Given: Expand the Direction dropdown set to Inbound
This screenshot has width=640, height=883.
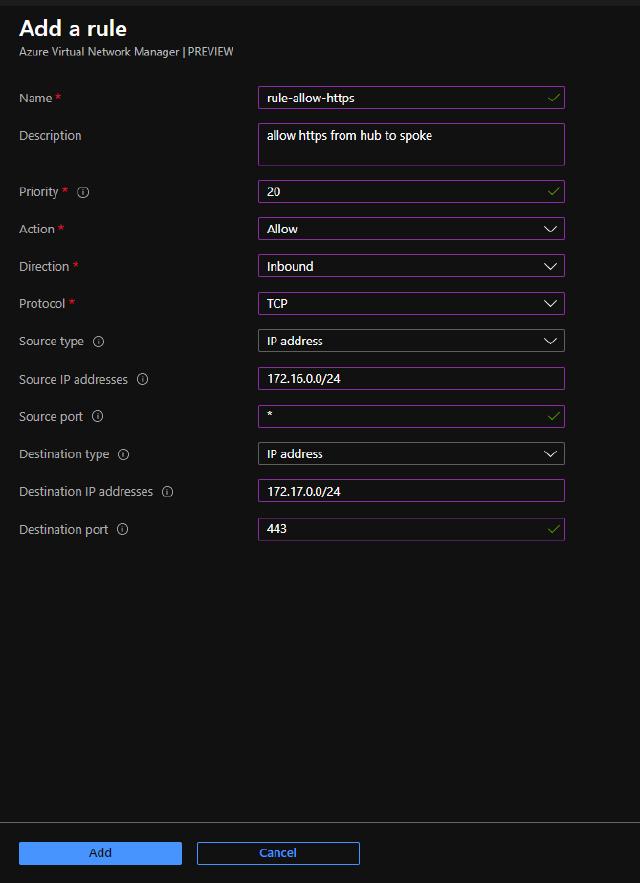Looking at the screenshot, I should 411,266.
